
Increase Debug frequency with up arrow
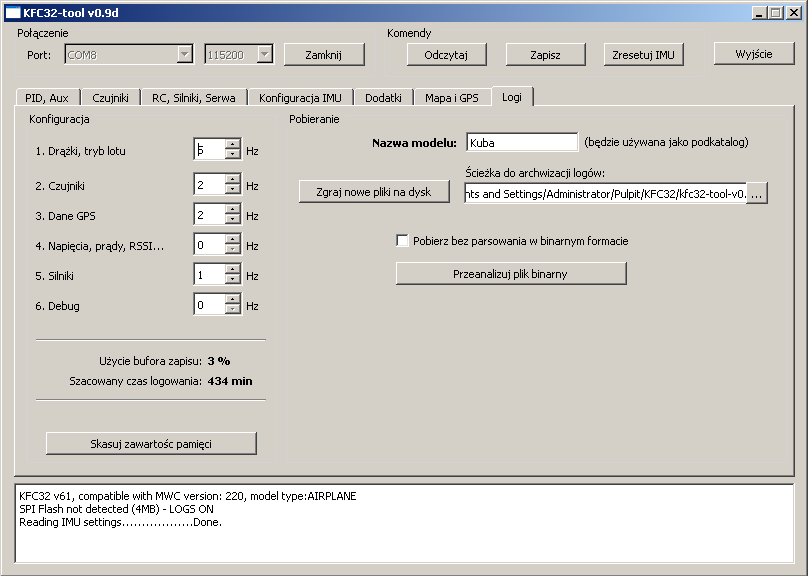pyautogui.click(x=233, y=300)
